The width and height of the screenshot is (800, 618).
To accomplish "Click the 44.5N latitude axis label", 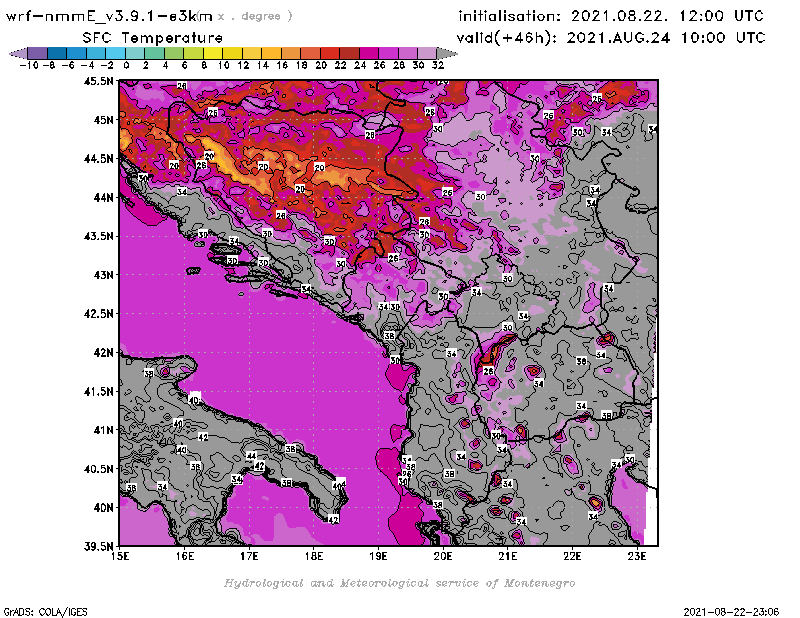I will pos(99,159).
